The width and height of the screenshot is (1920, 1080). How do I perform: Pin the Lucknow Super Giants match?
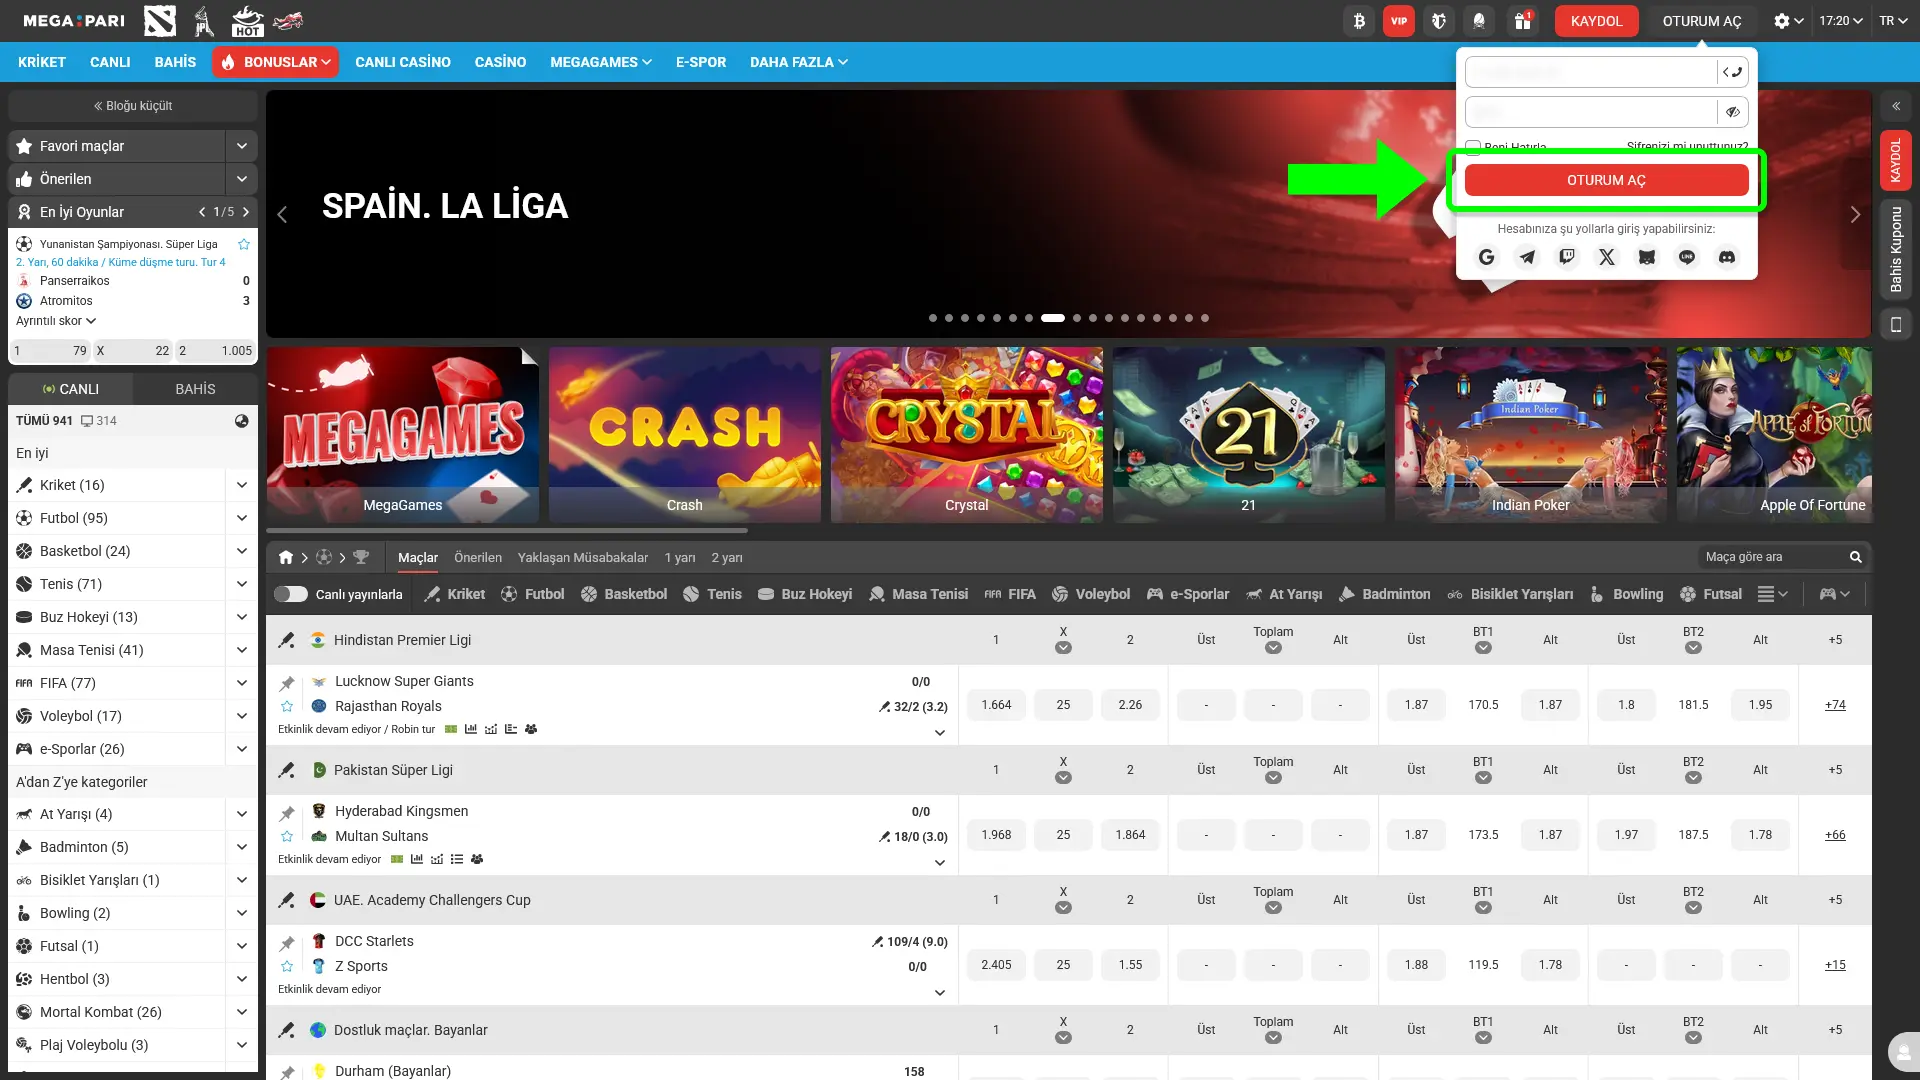(287, 684)
